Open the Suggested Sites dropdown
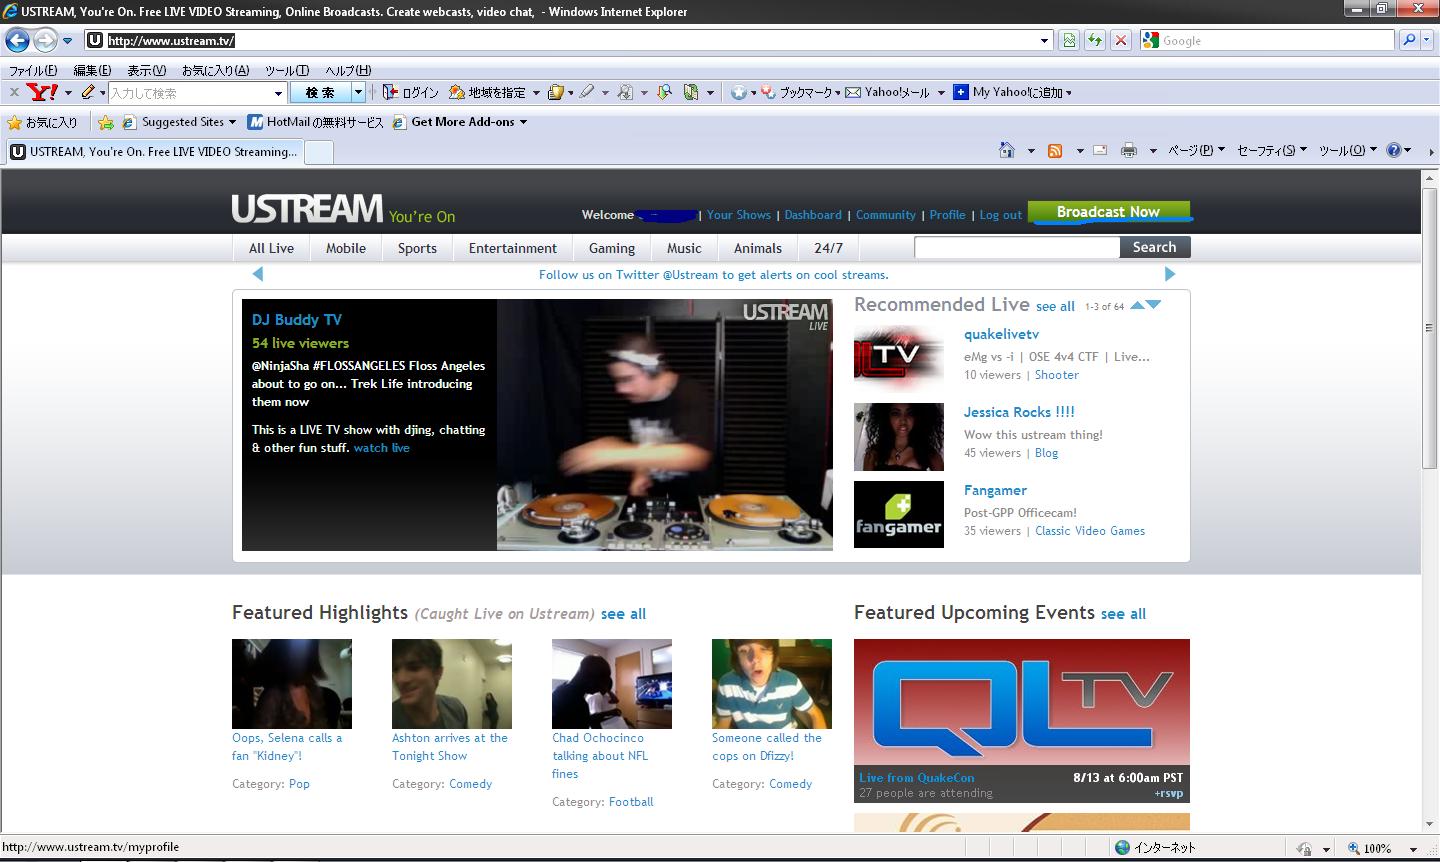The width and height of the screenshot is (1440, 862). (x=179, y=122)
